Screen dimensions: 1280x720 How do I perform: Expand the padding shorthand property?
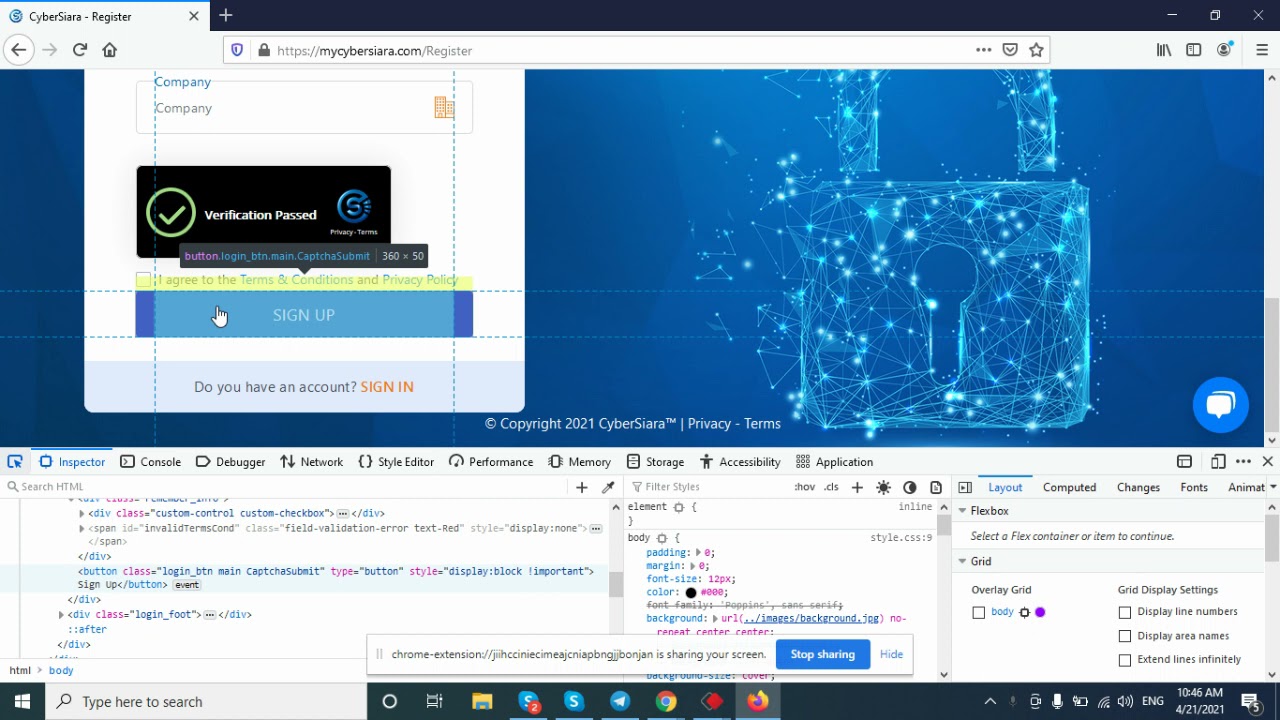(x=699, y=552)
